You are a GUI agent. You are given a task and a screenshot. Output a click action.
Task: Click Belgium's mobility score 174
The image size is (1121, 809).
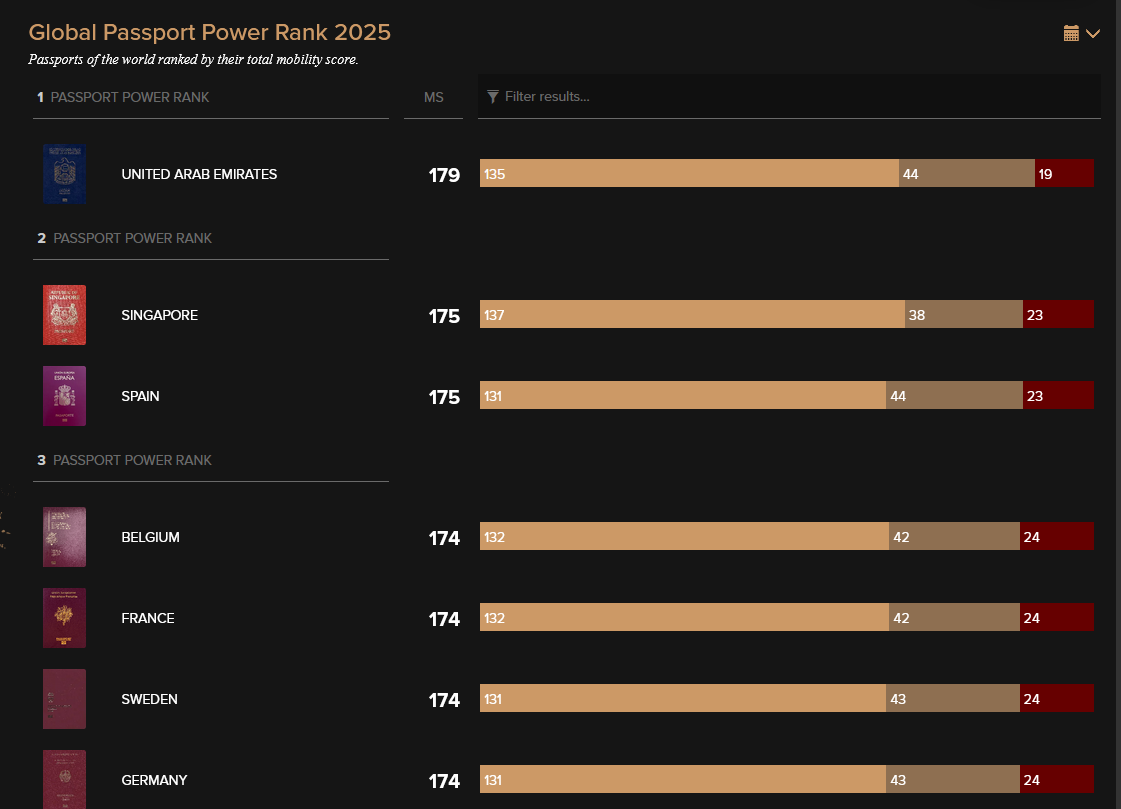444,538
